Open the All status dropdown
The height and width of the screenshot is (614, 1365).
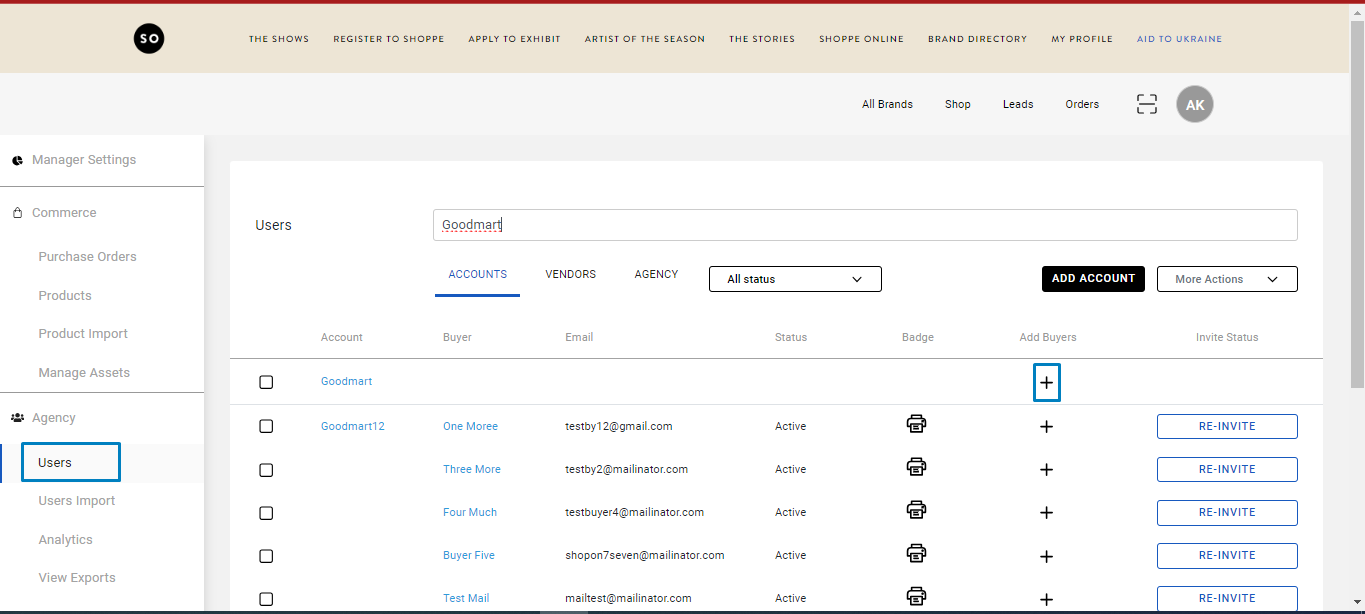(795, 279)
